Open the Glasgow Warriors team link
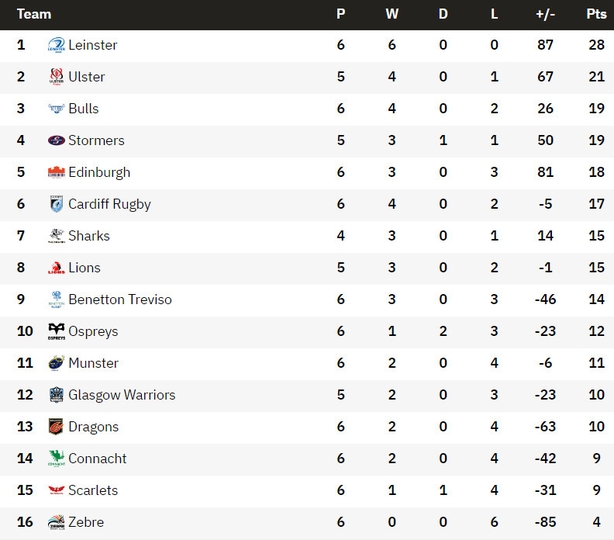 click(121, 395)
